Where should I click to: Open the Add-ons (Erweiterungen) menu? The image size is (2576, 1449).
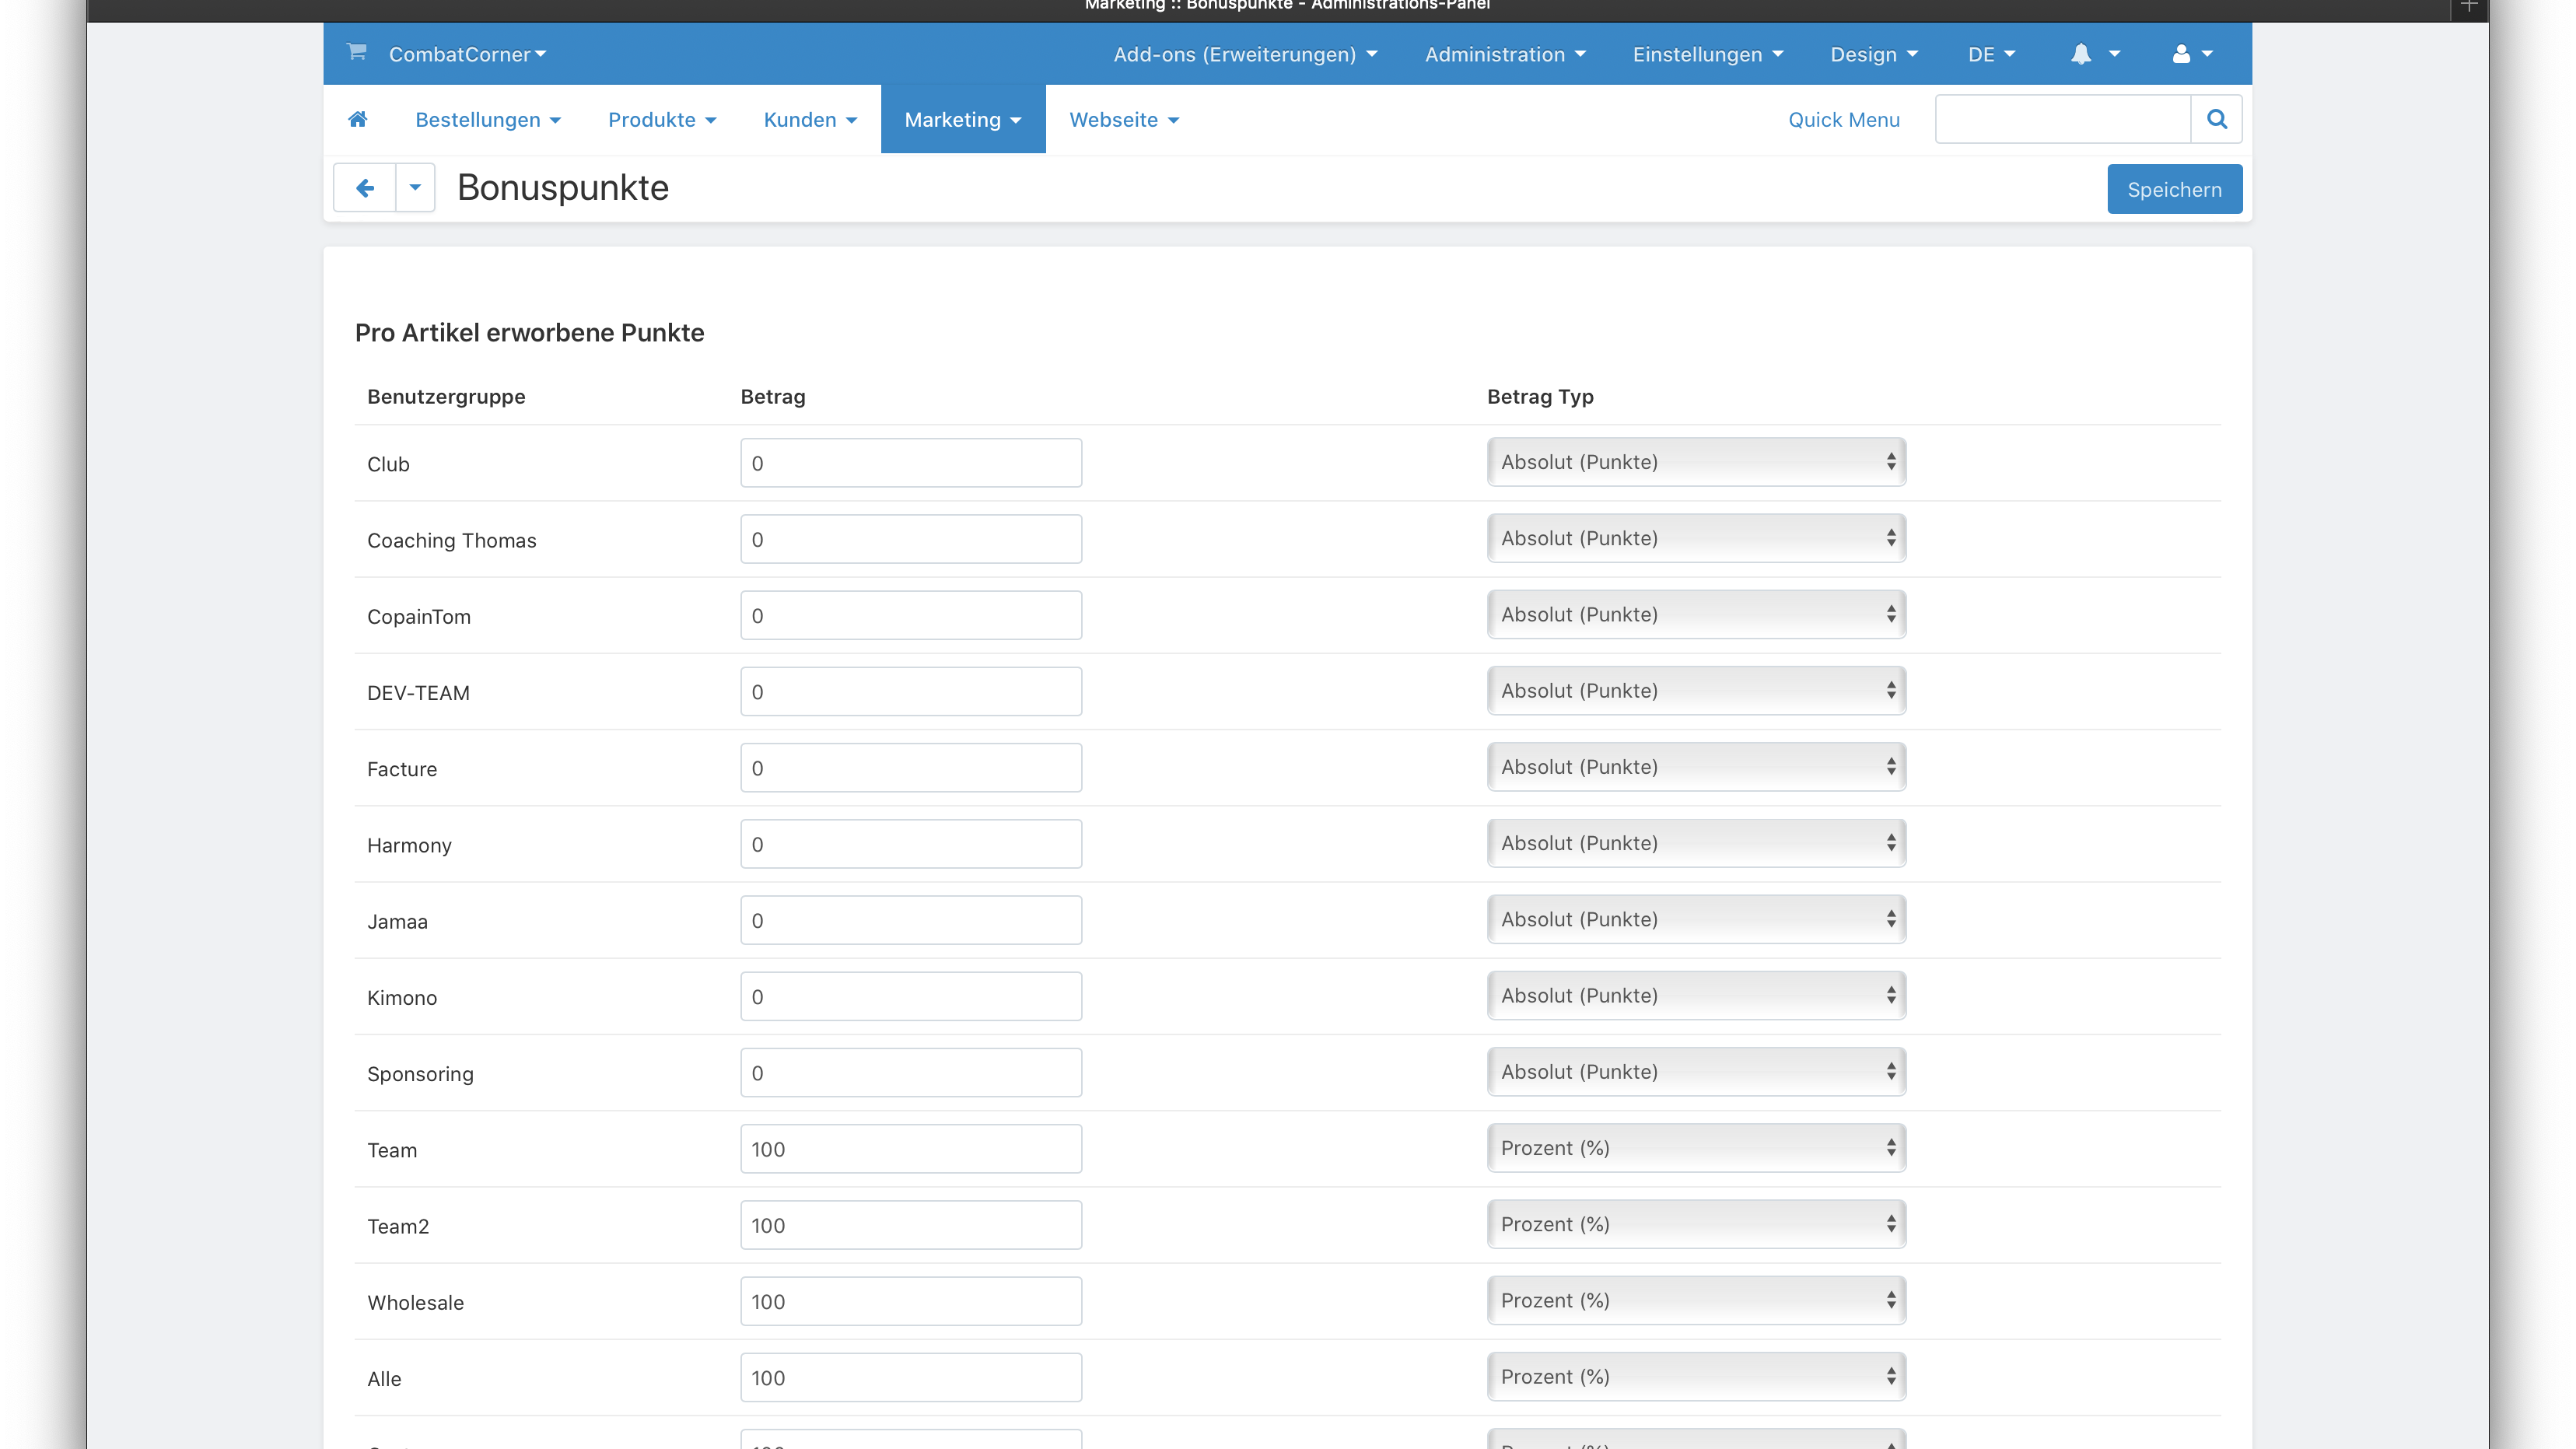click(x=1245, y=54)
